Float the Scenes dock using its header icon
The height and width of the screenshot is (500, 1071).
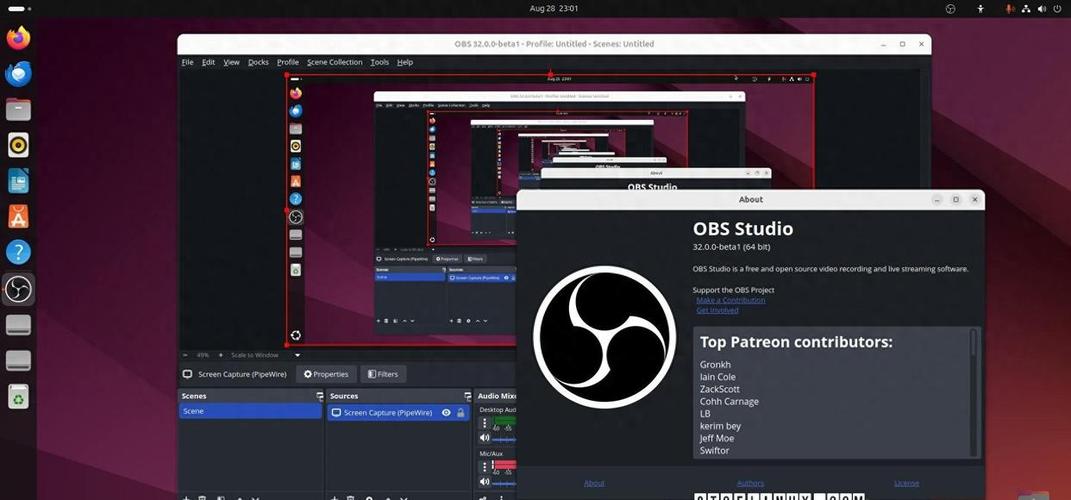[319, 396]
